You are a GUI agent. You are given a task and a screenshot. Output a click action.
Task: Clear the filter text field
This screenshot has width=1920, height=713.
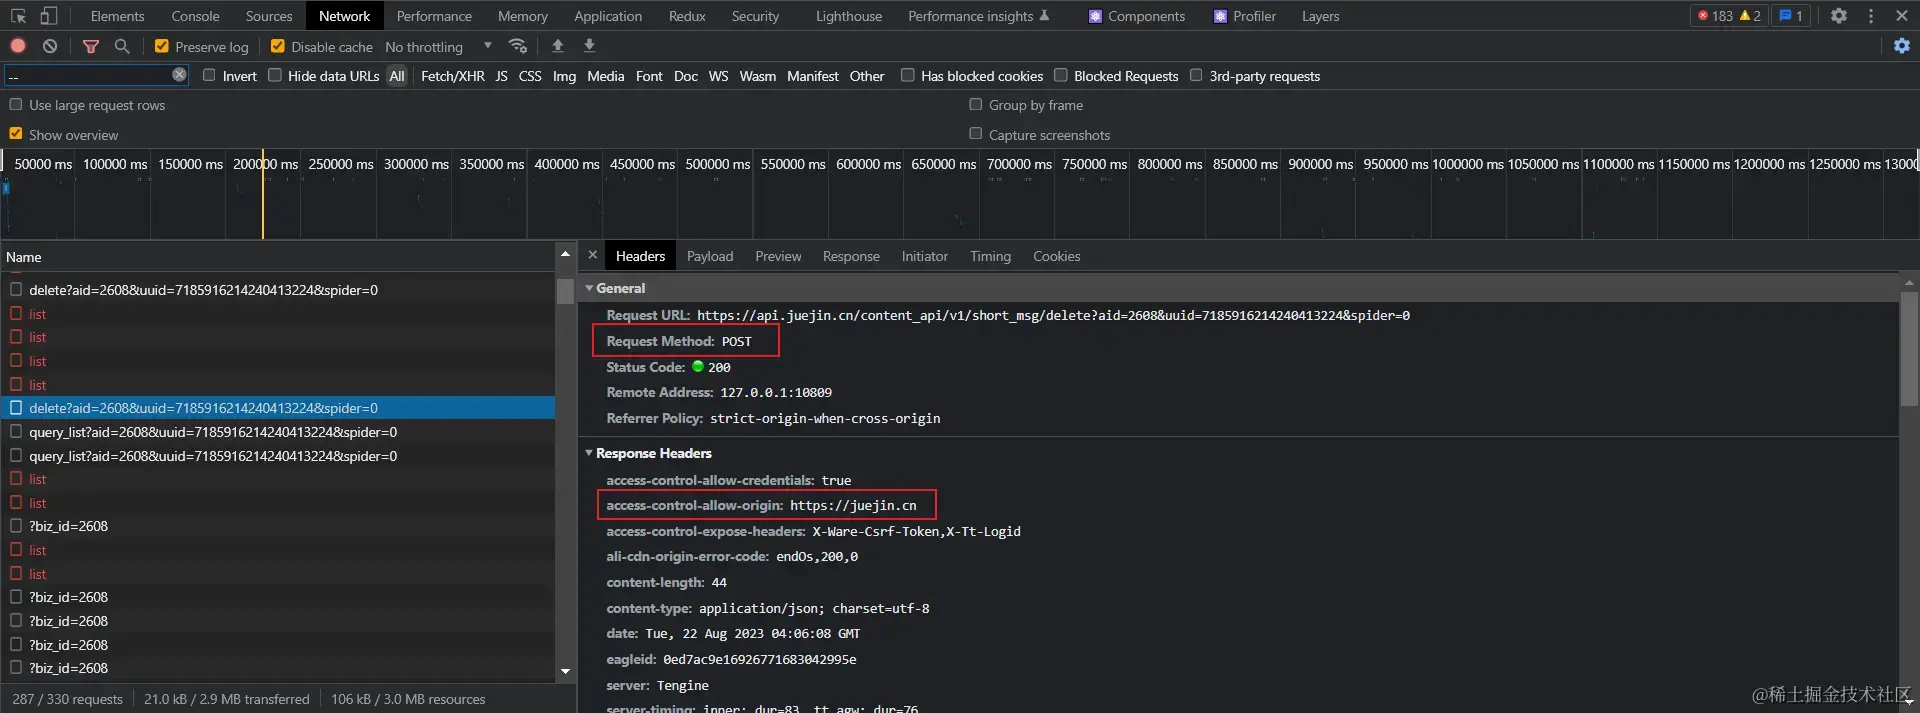click(x=179, y=75)
